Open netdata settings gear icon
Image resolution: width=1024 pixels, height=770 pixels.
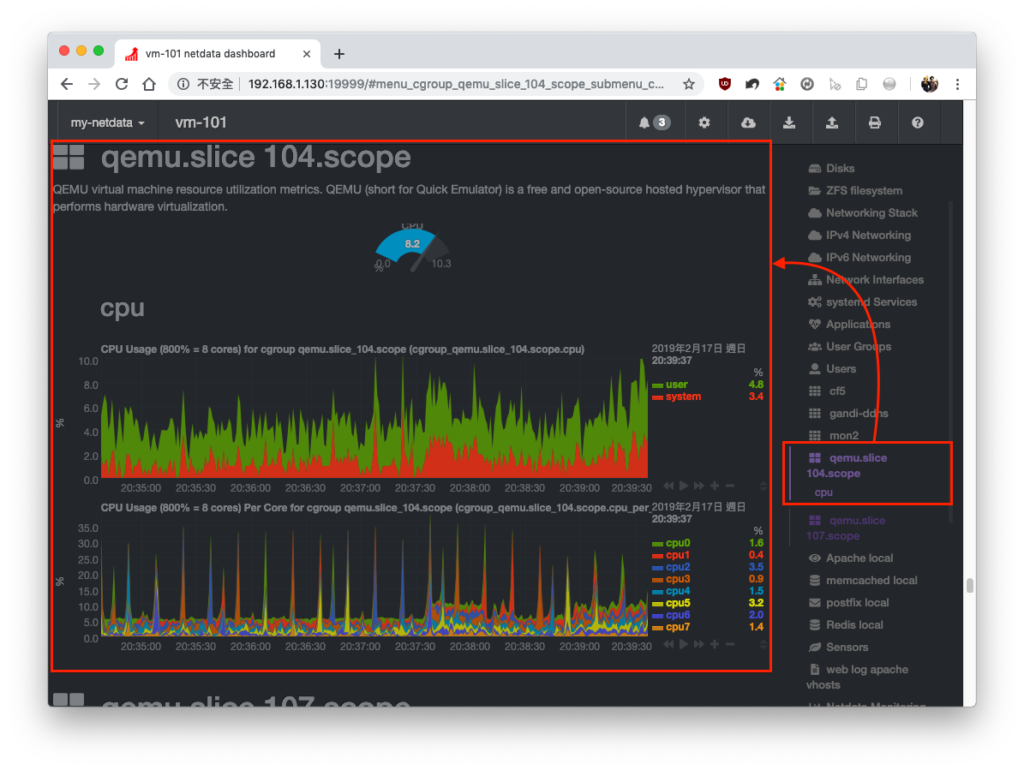[x=704, y=123]
